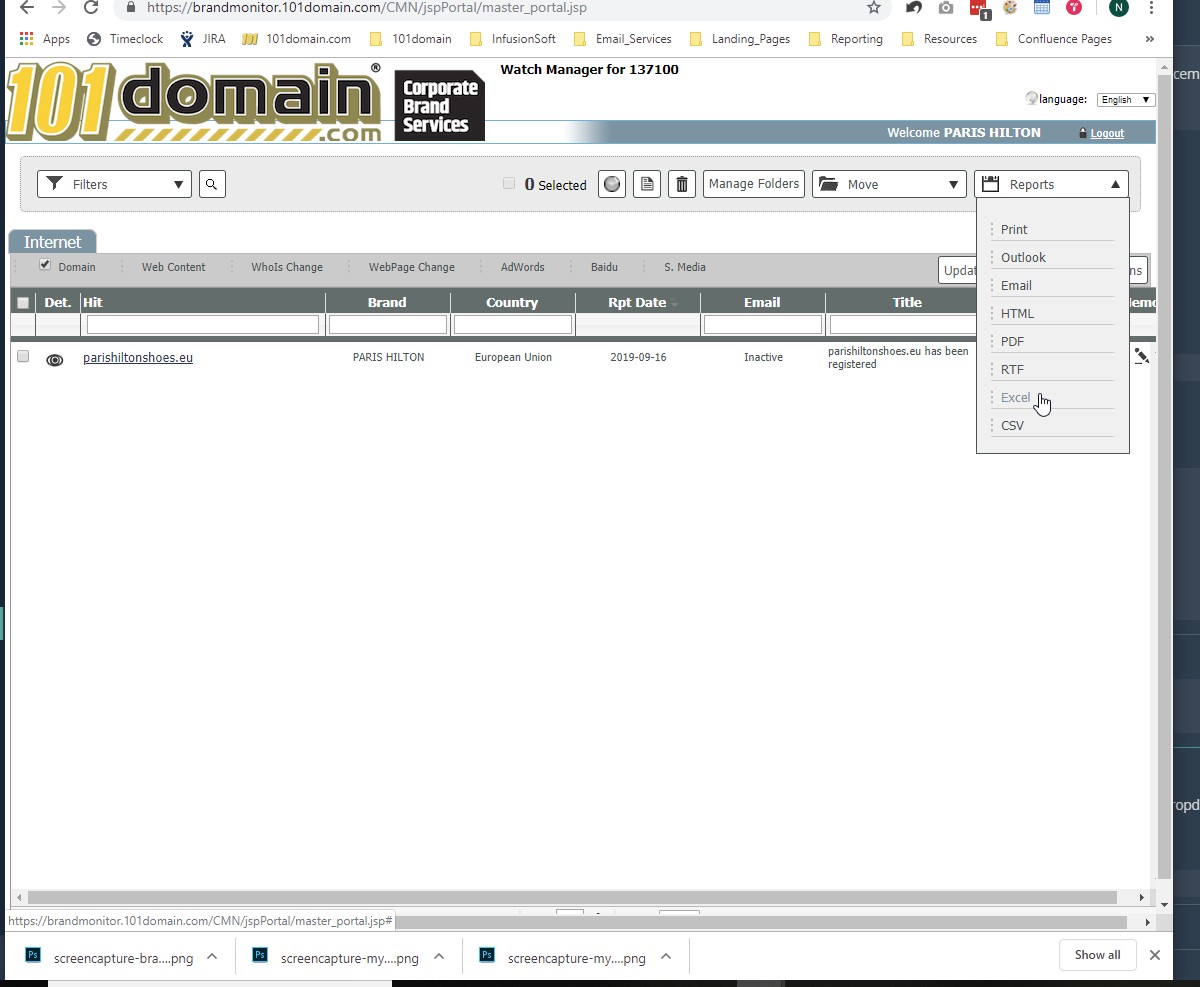Click the document notes icon in toolbar

point(647,184)
